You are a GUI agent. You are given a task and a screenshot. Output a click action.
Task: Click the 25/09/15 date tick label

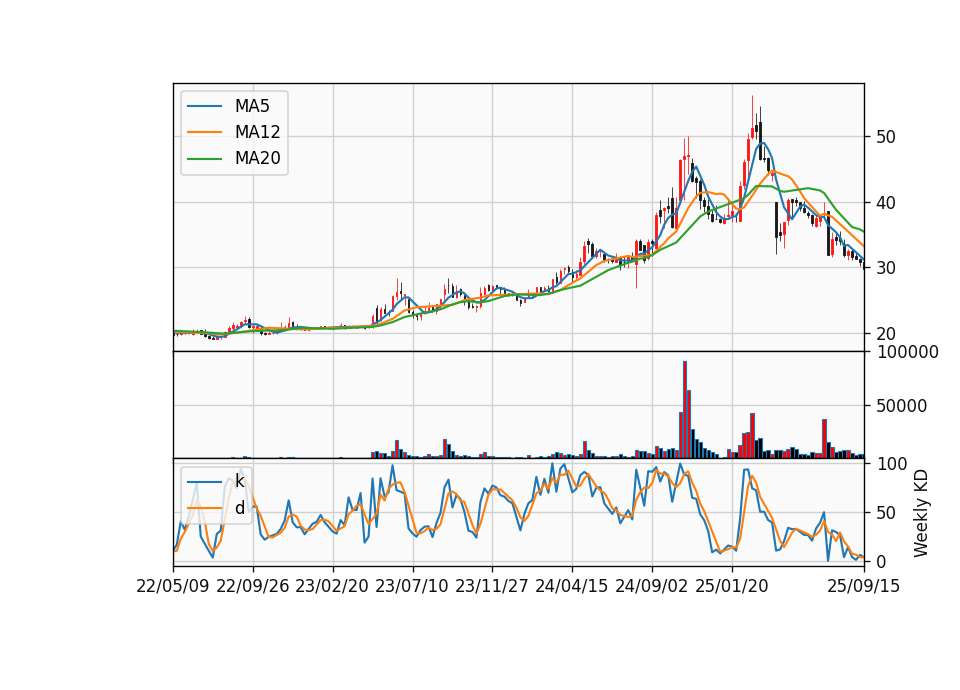[x=864, y=586]
